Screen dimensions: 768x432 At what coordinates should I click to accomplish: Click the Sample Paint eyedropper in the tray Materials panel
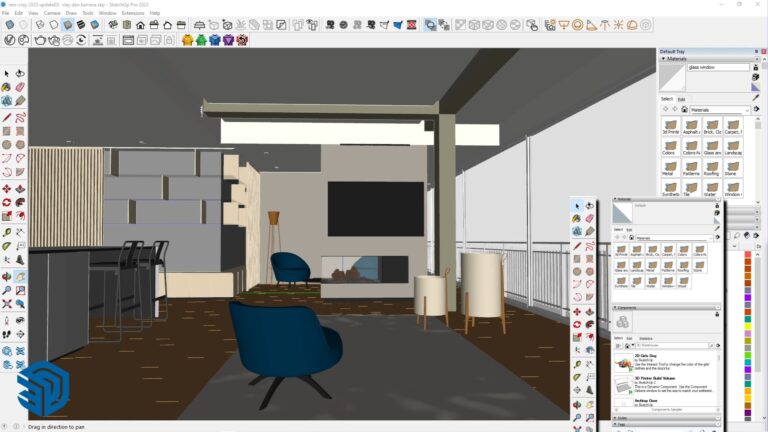[756, 98]
